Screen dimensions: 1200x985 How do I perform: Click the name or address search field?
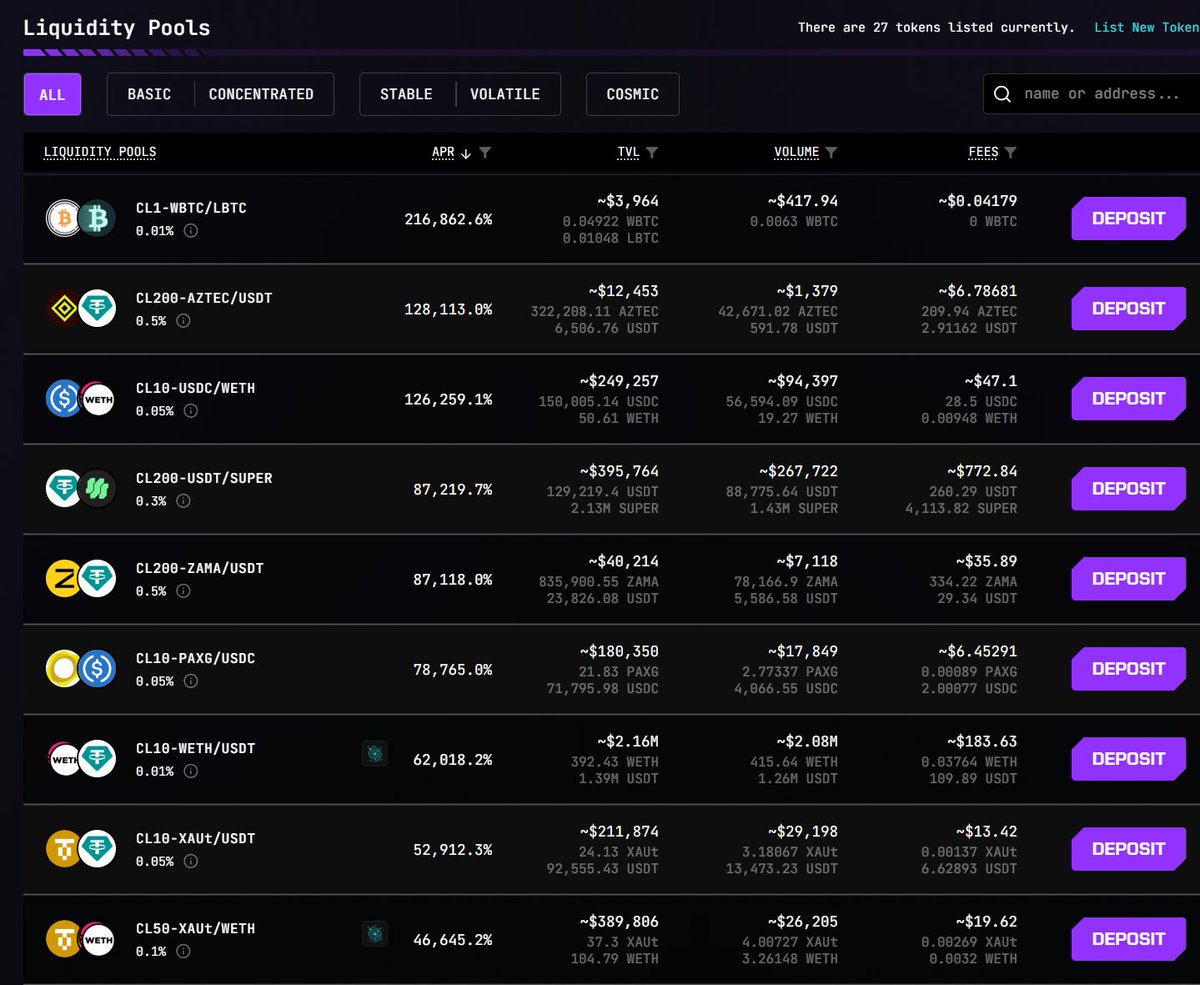(1090, 94)
